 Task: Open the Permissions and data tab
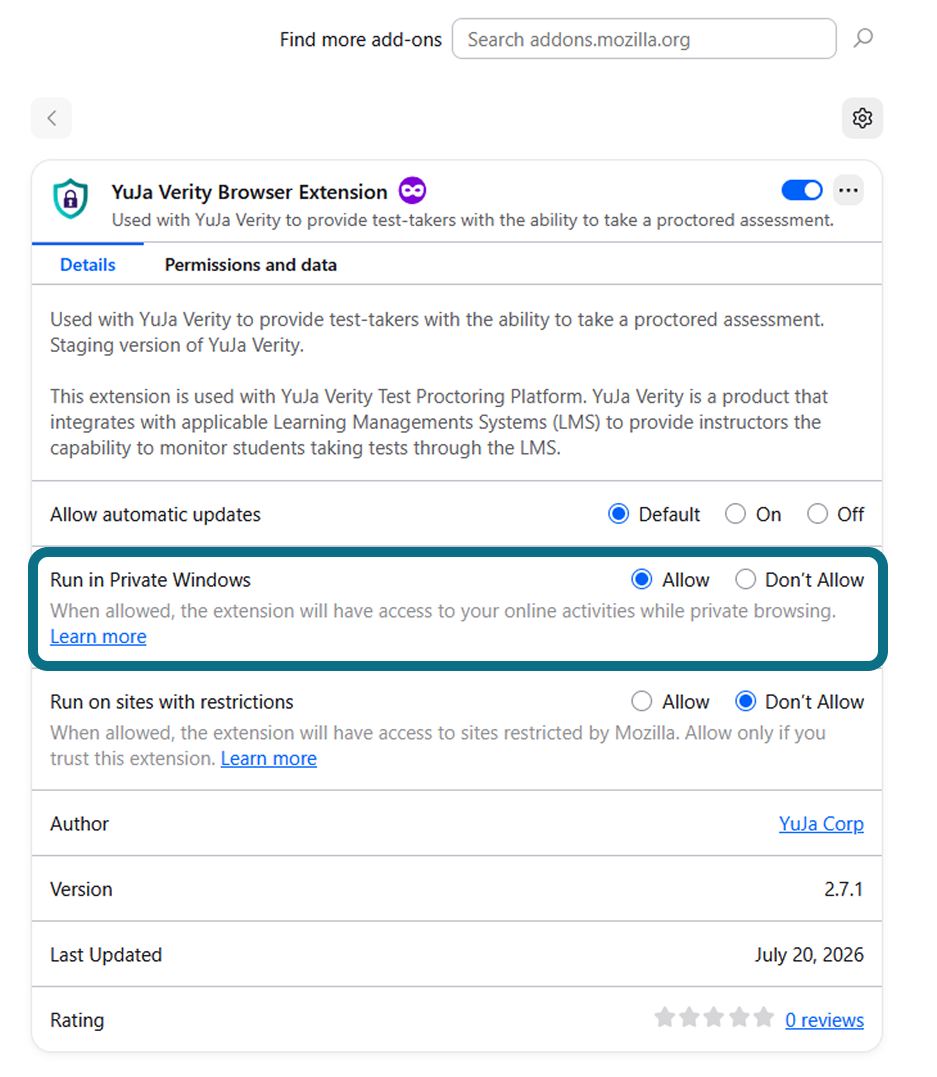coord(251,265)
